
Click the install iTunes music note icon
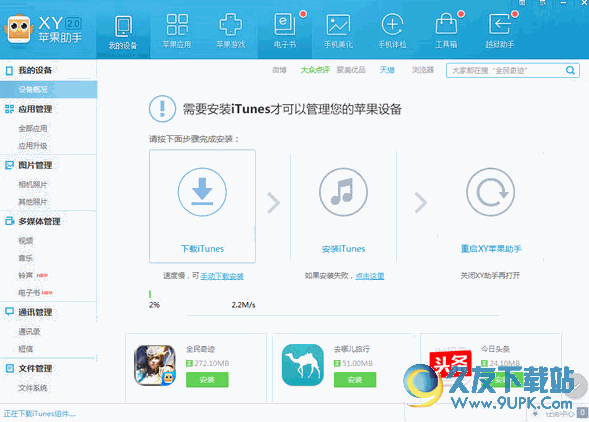pyautogui.click(x=343, y=192)
